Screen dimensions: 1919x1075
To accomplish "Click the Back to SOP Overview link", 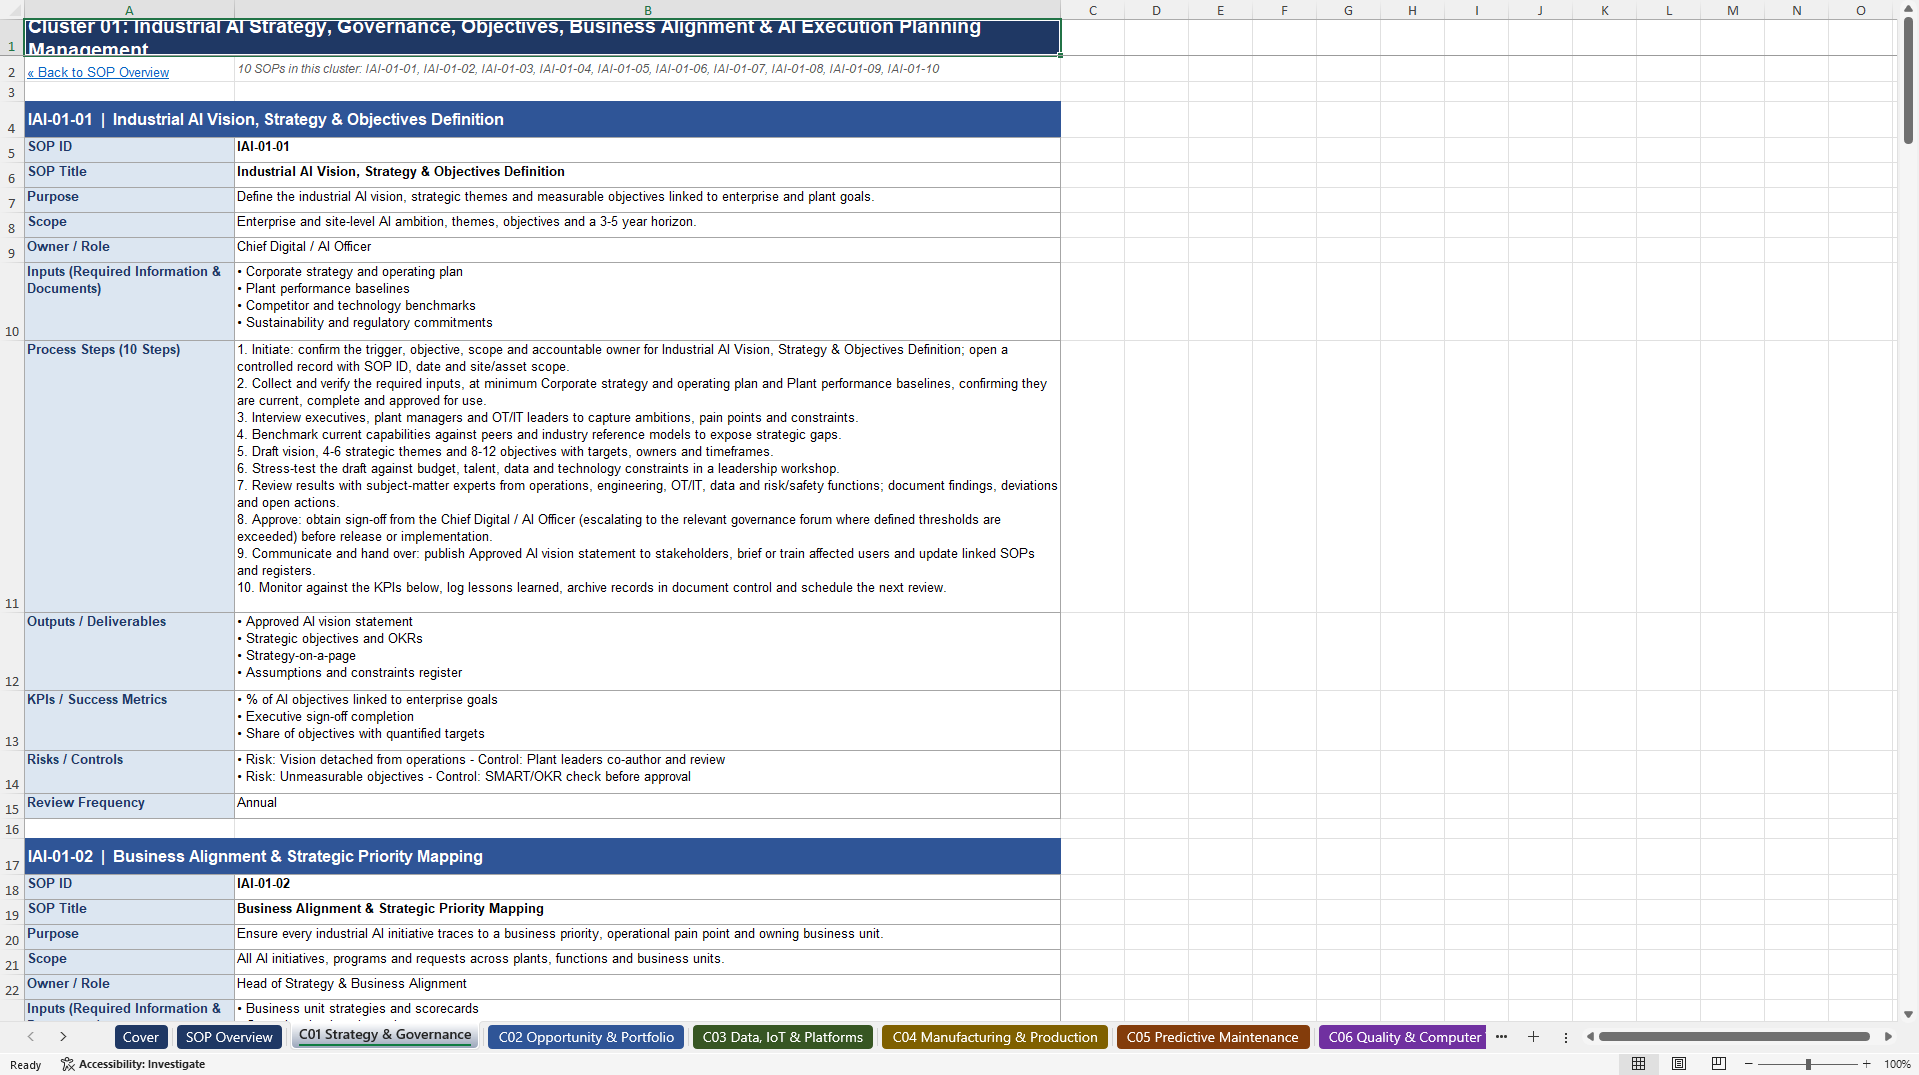I will (98, 73).
